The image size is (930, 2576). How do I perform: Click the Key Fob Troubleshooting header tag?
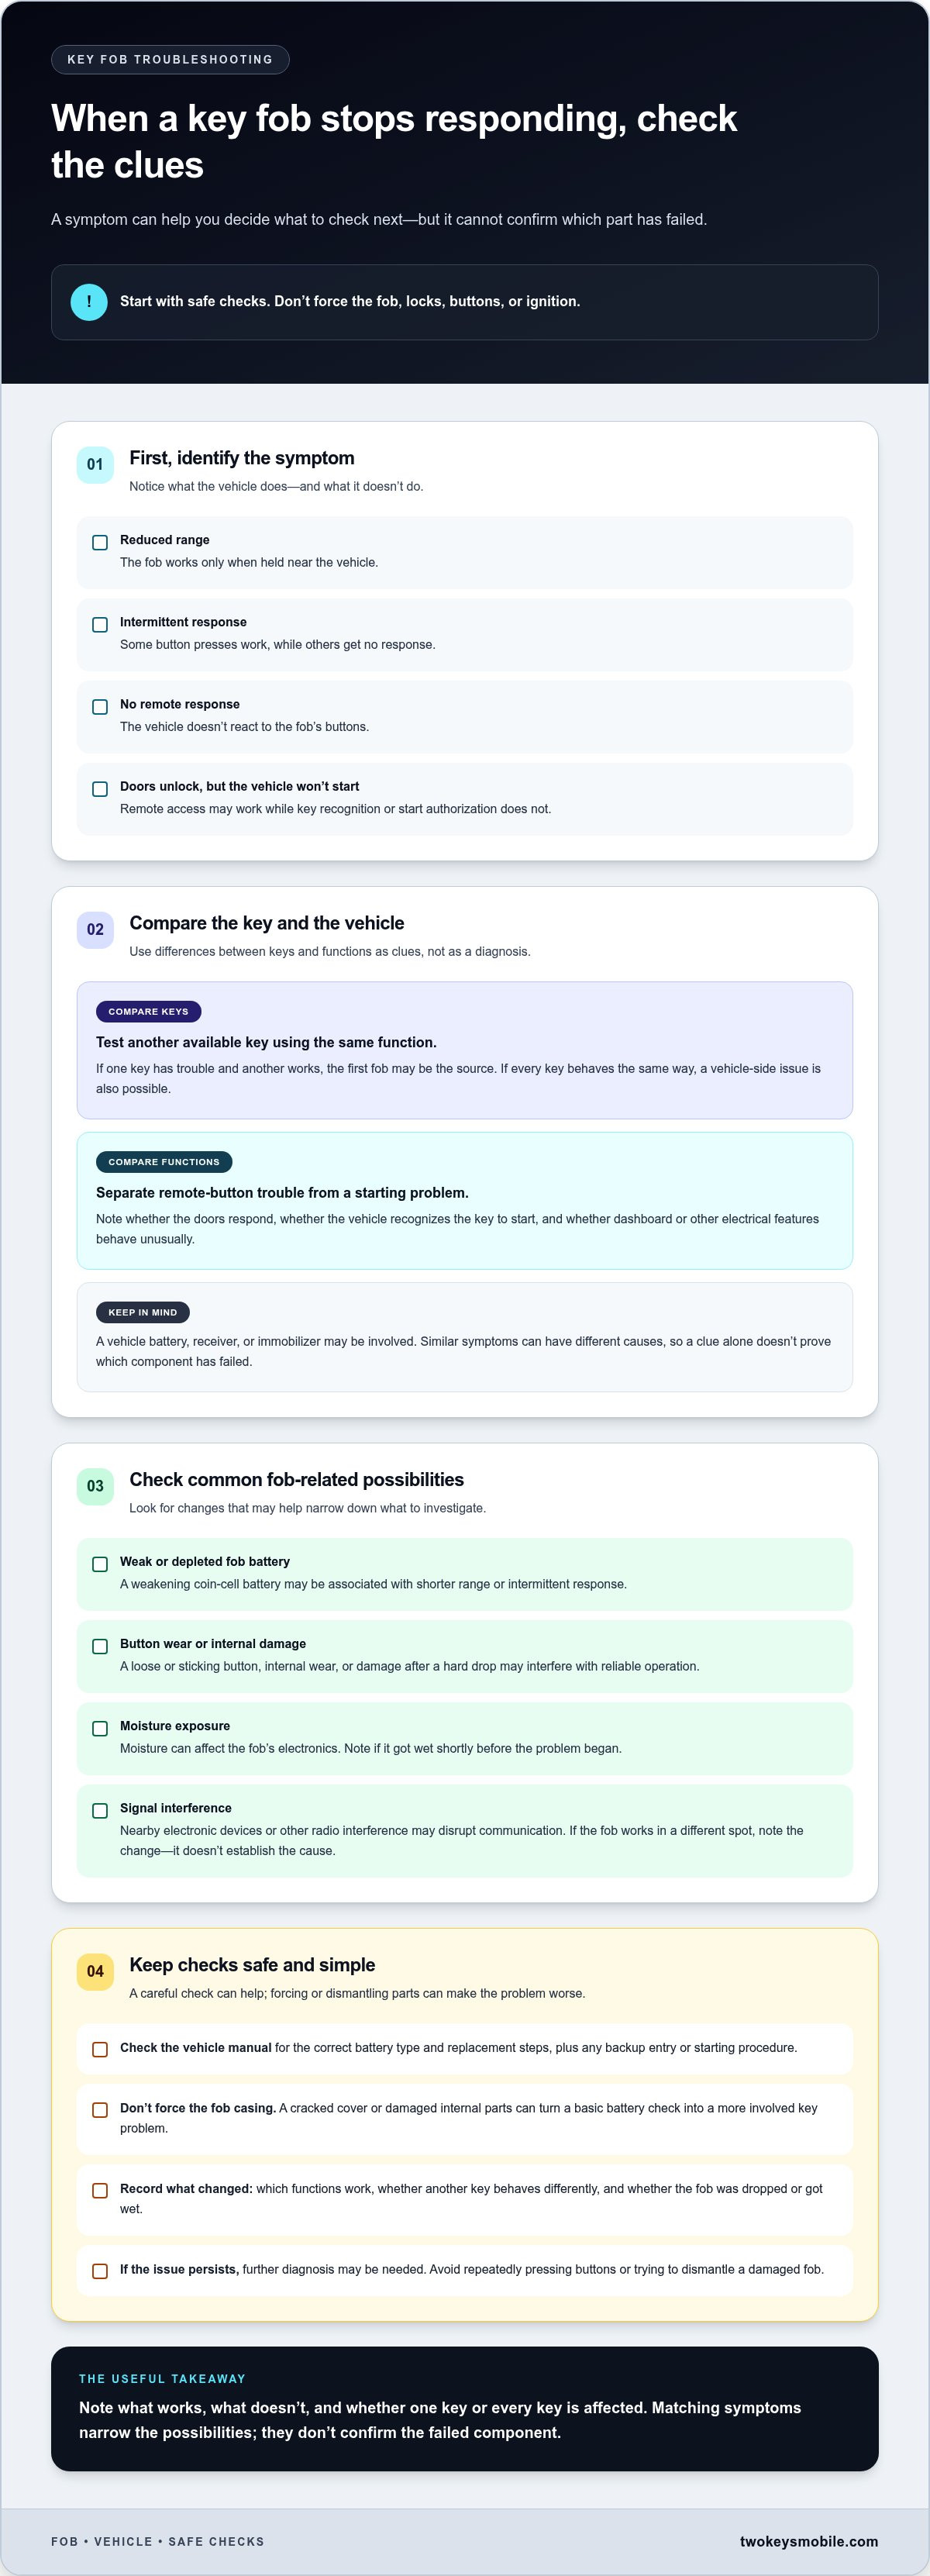170,60
